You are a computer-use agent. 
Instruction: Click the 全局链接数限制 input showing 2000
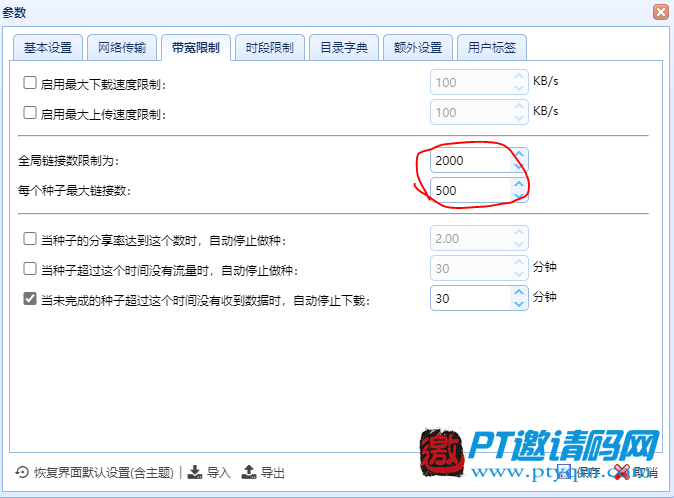tap(471, 160)
